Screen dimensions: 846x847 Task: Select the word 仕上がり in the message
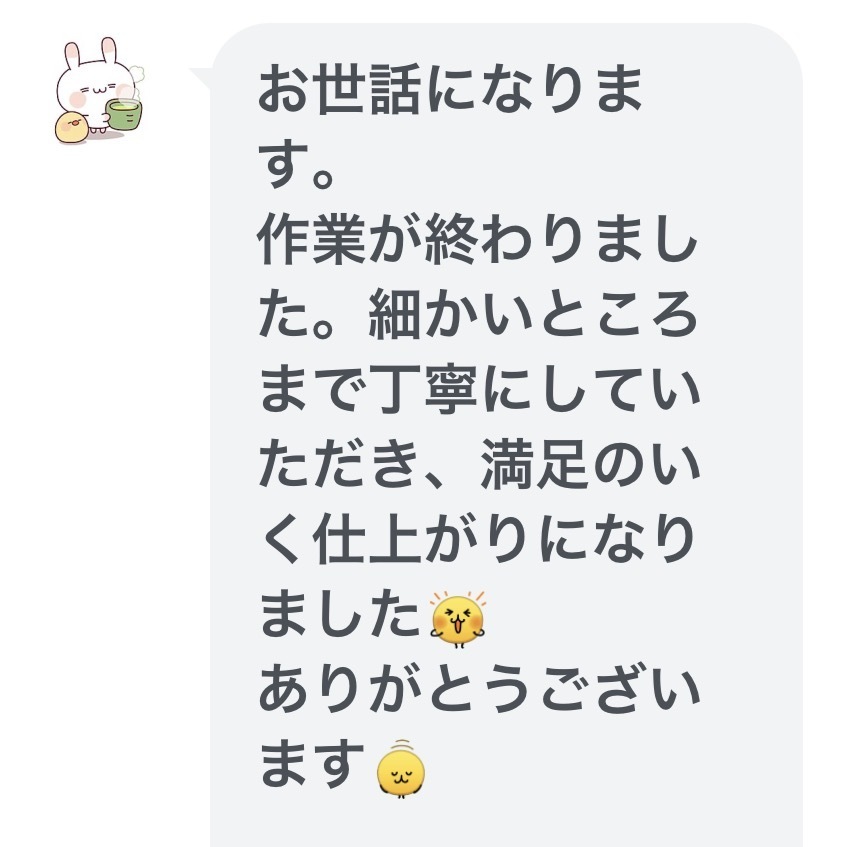coord(422,540)
